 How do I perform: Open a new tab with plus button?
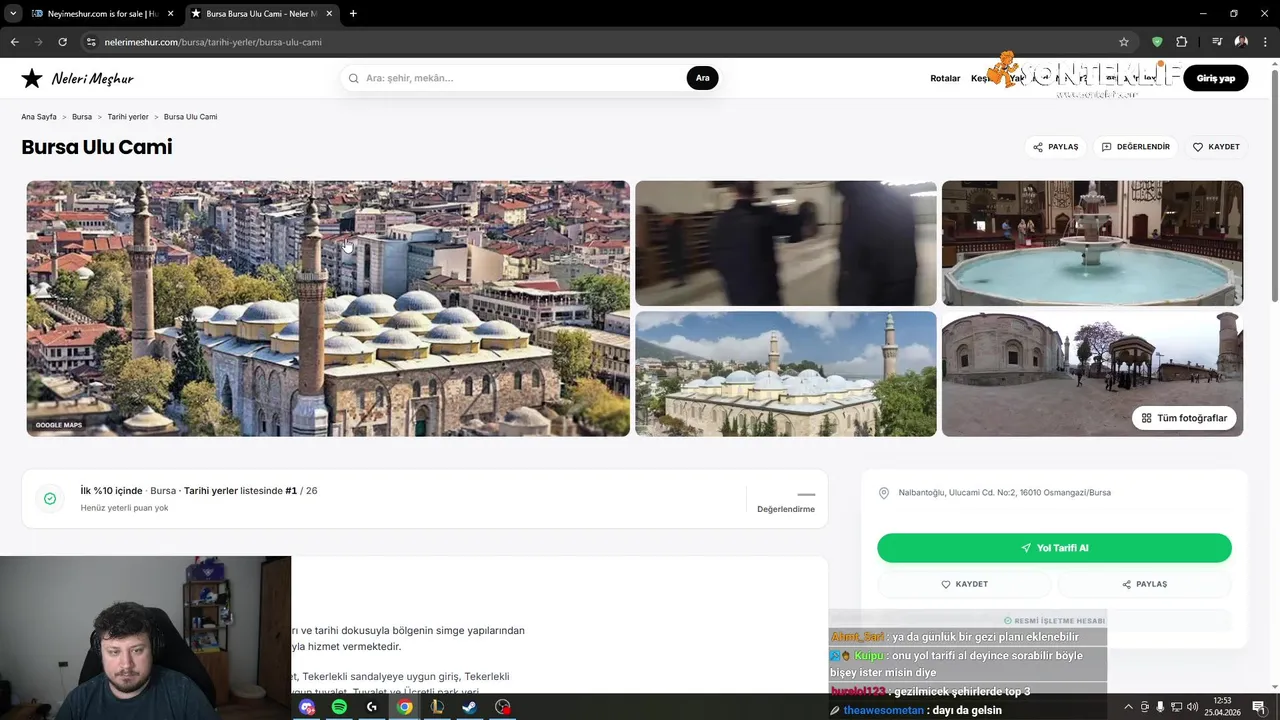[x=353, y=14]
